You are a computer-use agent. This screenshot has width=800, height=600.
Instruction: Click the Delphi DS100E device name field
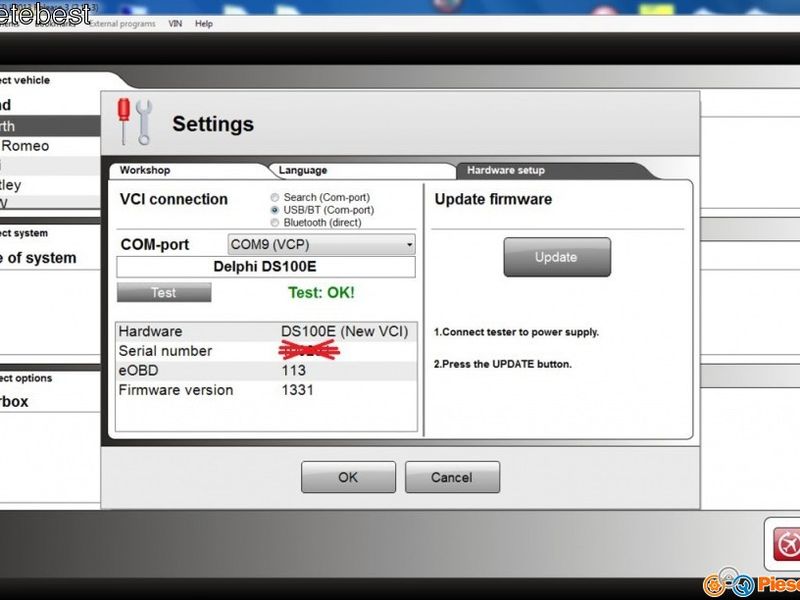tap(266, 267)
